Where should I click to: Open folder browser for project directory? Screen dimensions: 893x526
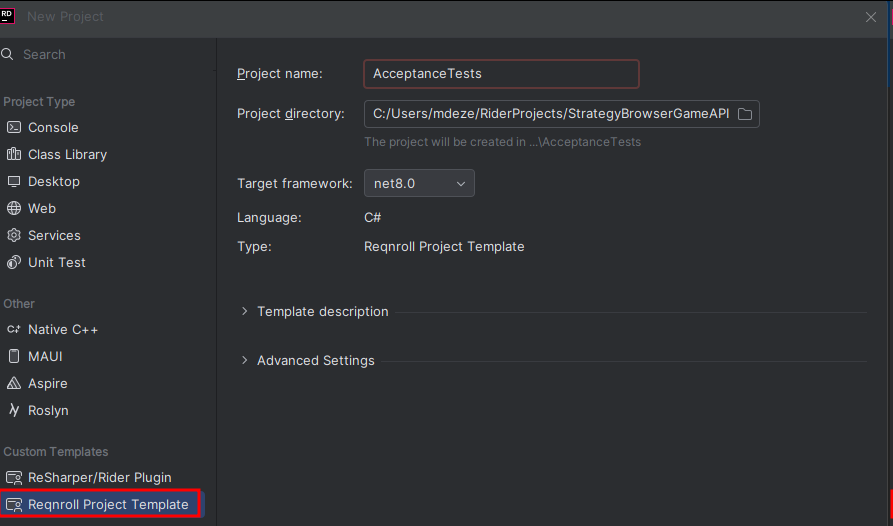pyautogui.click(x=744, y=114)
